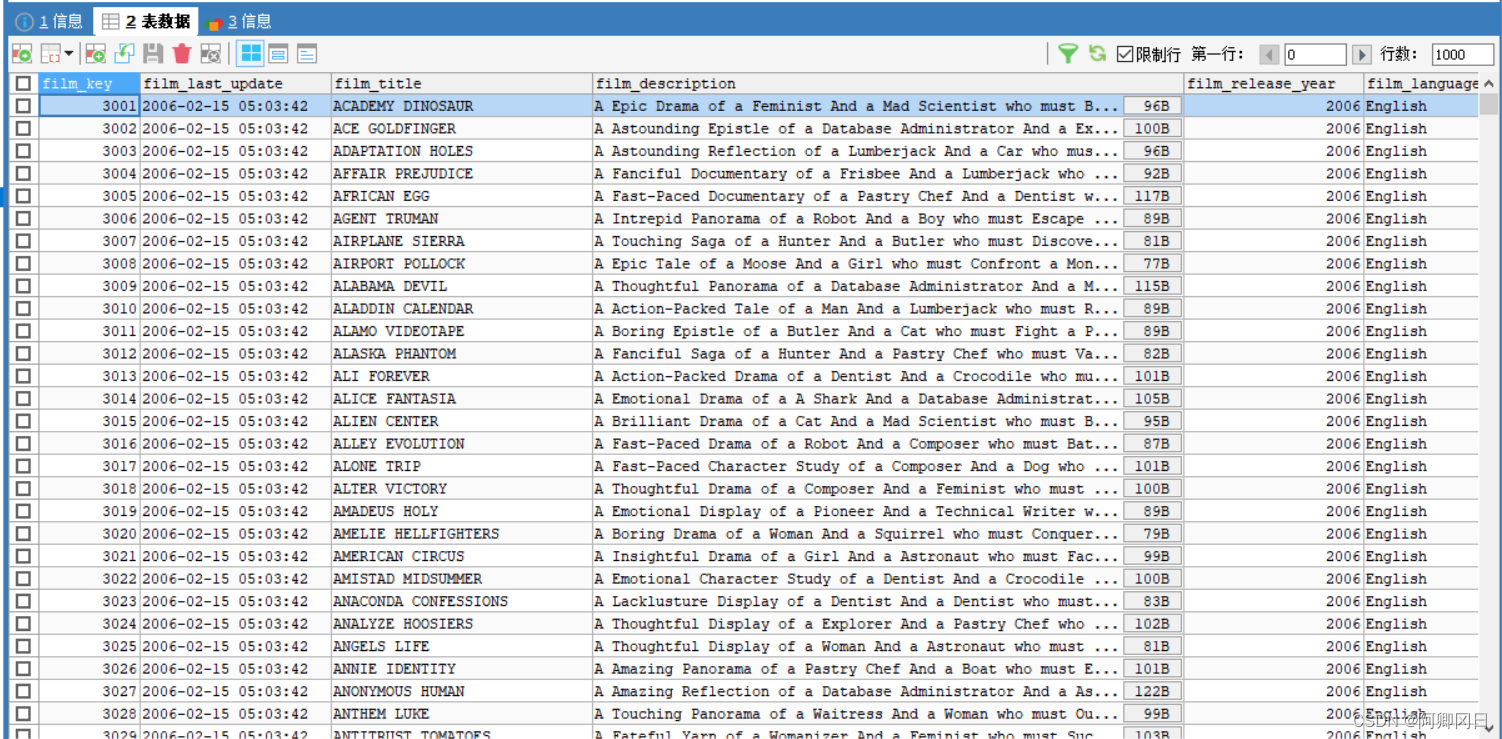
Task: Open the 3 信息 tab
Action: click(238, 21)
